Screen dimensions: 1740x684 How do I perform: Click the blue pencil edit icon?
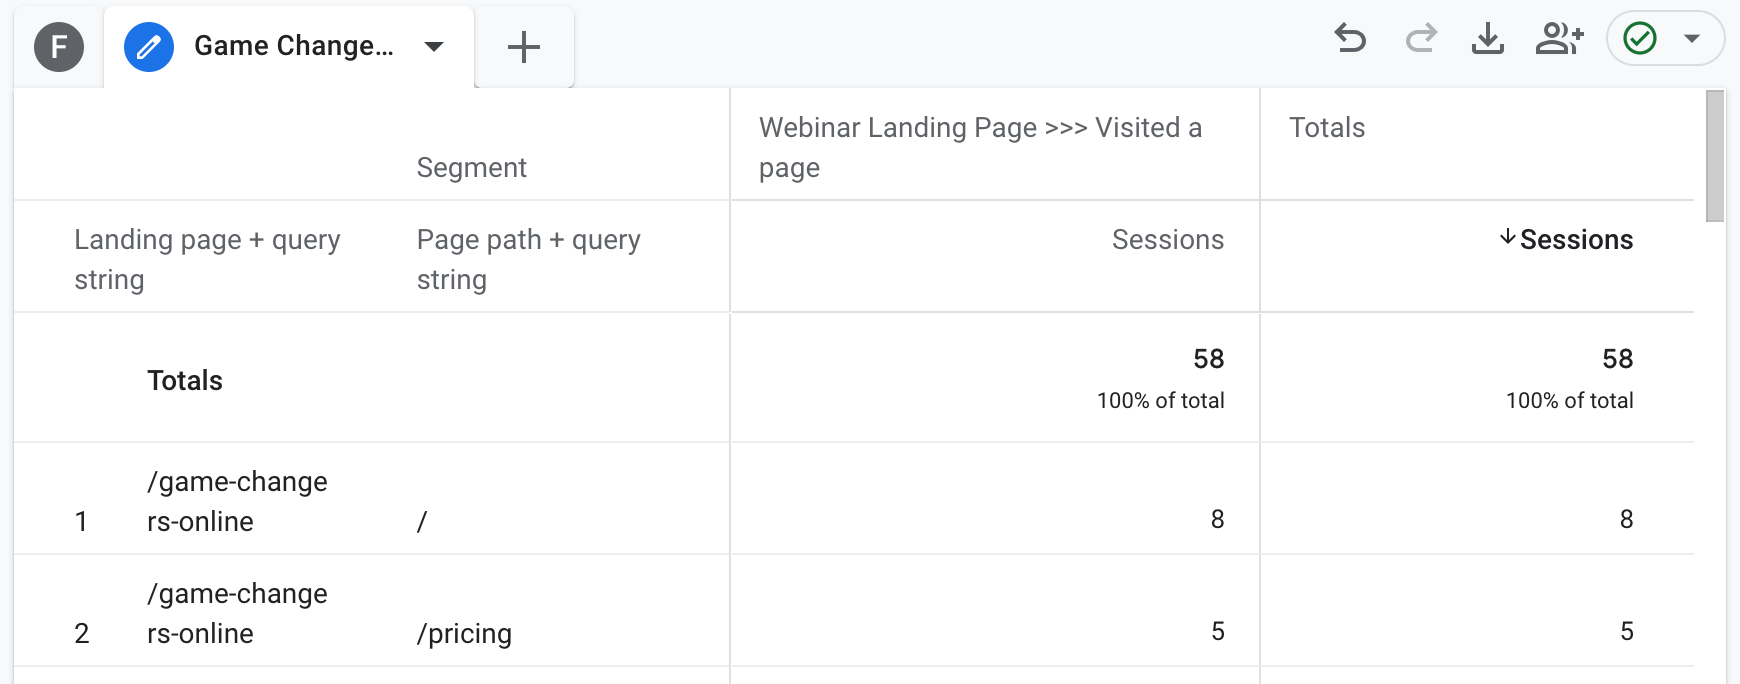coord(149,47)
